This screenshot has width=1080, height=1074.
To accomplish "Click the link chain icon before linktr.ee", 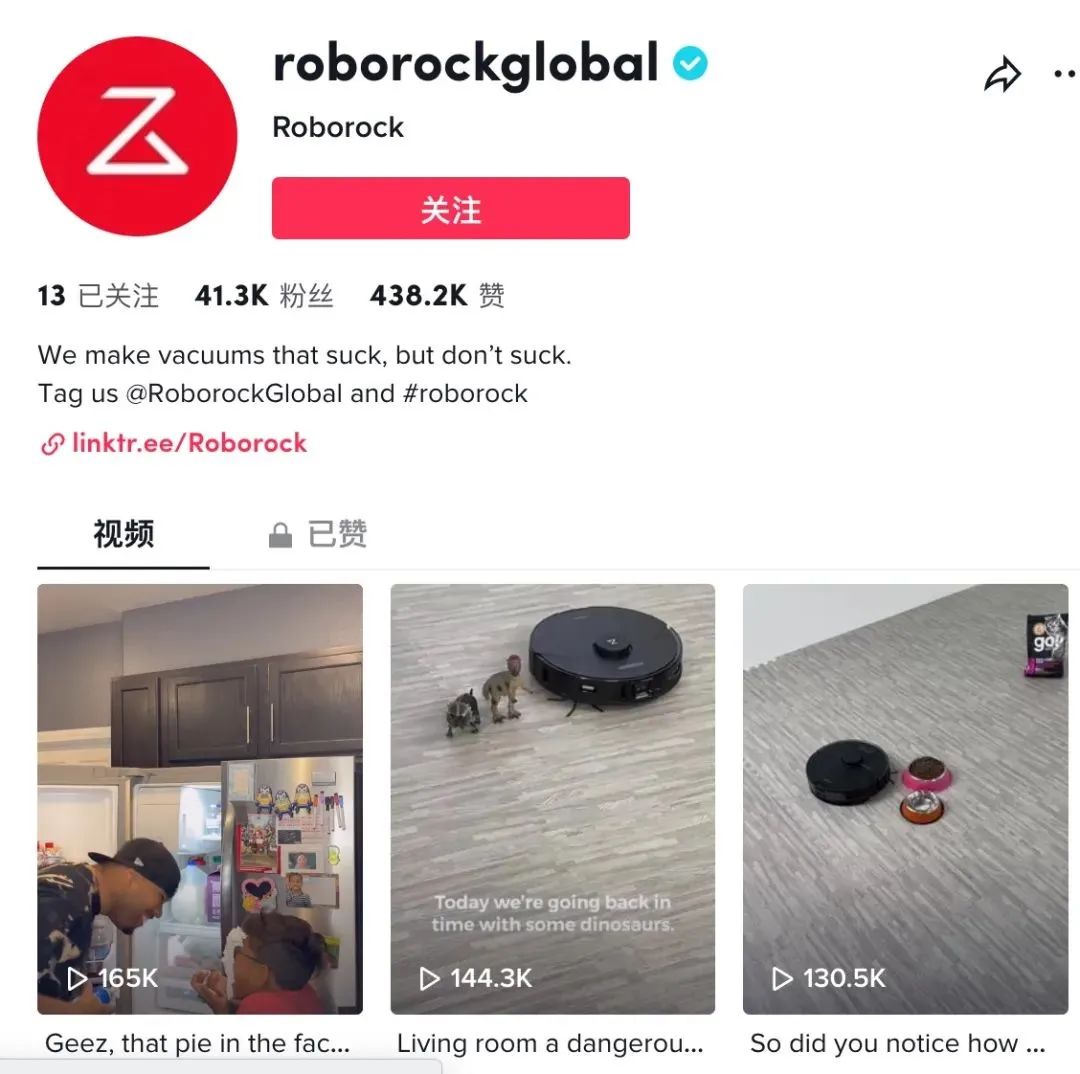I will pos(52,444).
